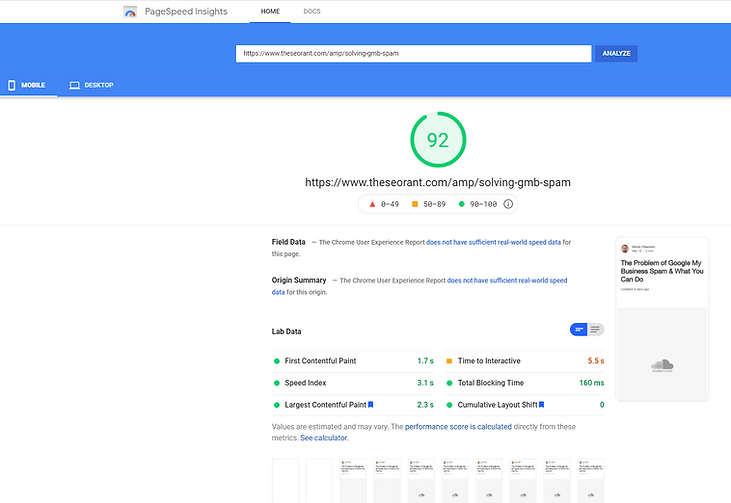Click the 5.5 s Time to Interactive value
731x503 pixels.
[x=596, y=361]
